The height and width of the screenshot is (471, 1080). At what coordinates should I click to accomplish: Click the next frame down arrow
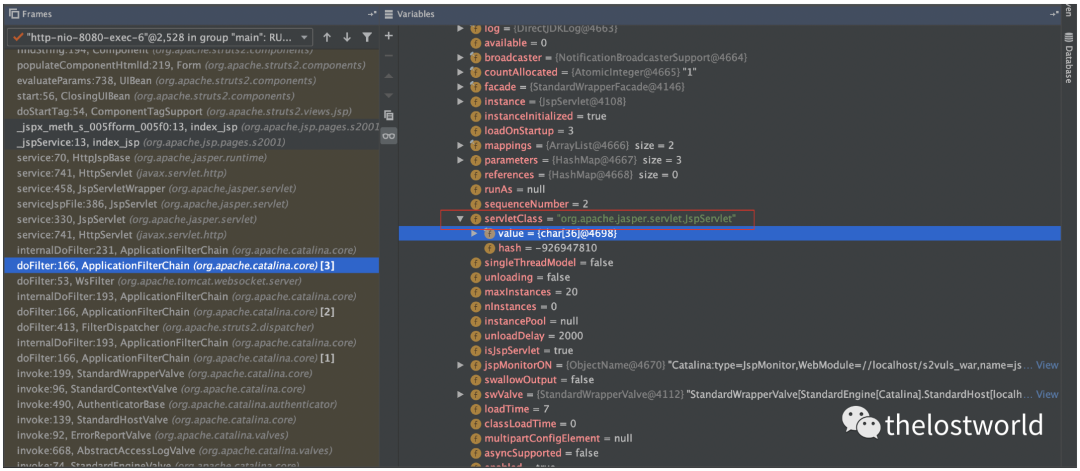coord(347,37)
